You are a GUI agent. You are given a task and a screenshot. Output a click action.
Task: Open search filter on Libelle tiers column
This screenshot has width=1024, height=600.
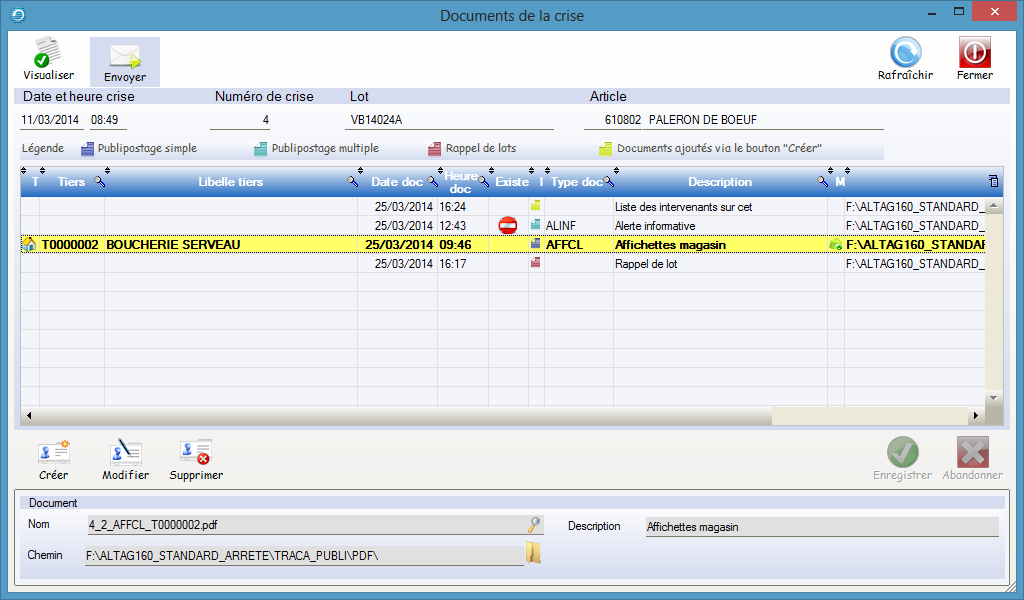[x=352, y=182]
